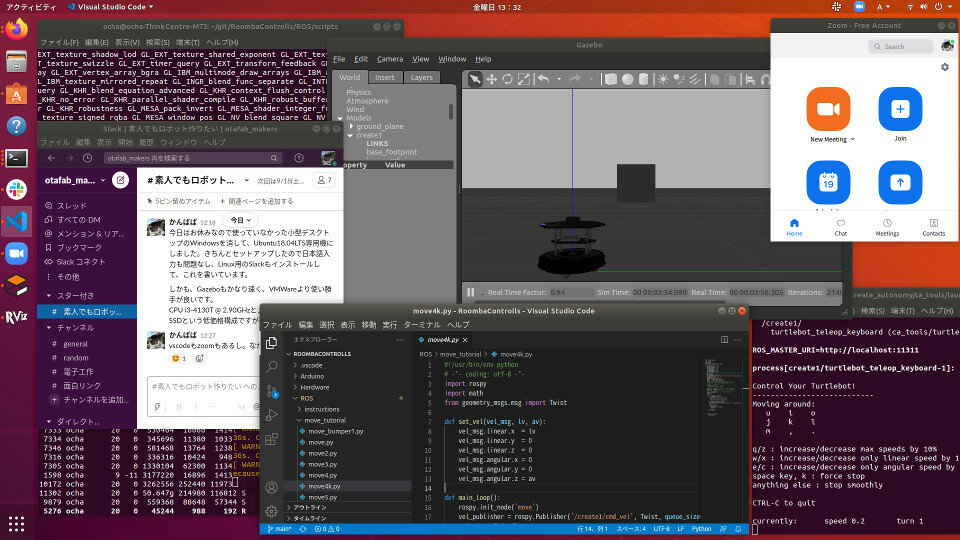This screenshot has width=960, height=540.
Task: Select the translate mode tool in Gazebo
Action: 492,79
